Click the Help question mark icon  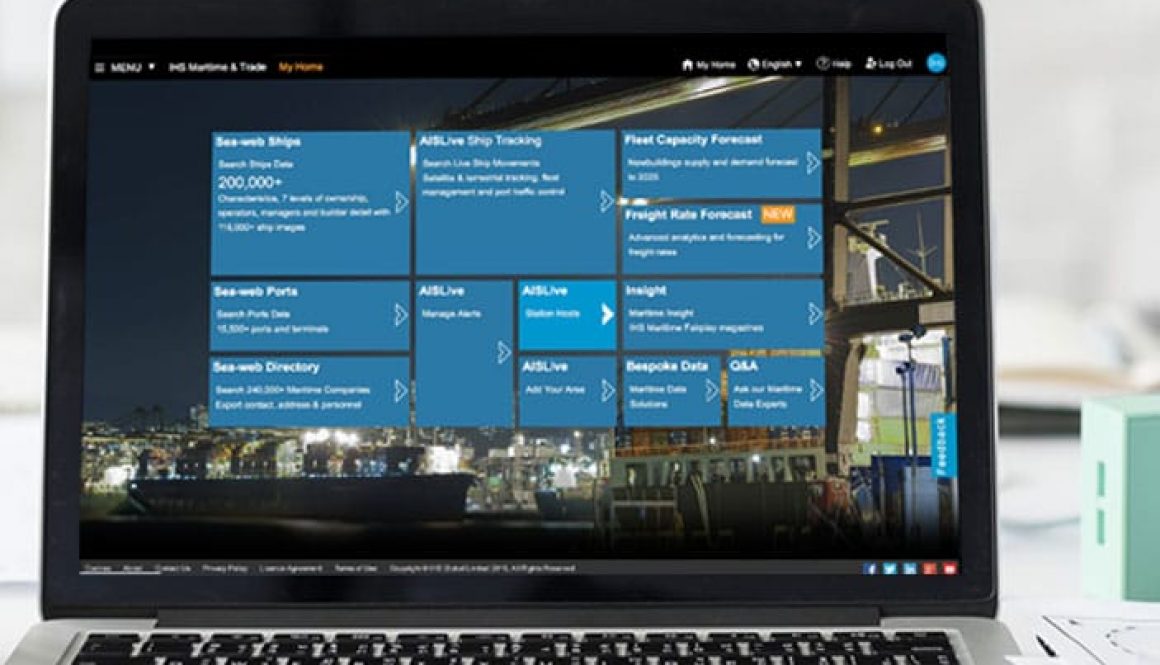pyautogui.click(x=822, y=64)
